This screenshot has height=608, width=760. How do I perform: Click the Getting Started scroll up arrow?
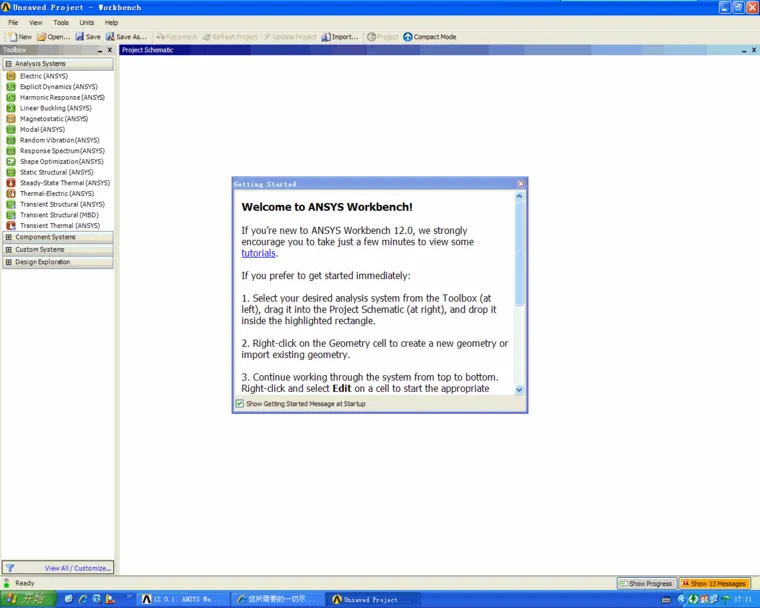[519, 196]
